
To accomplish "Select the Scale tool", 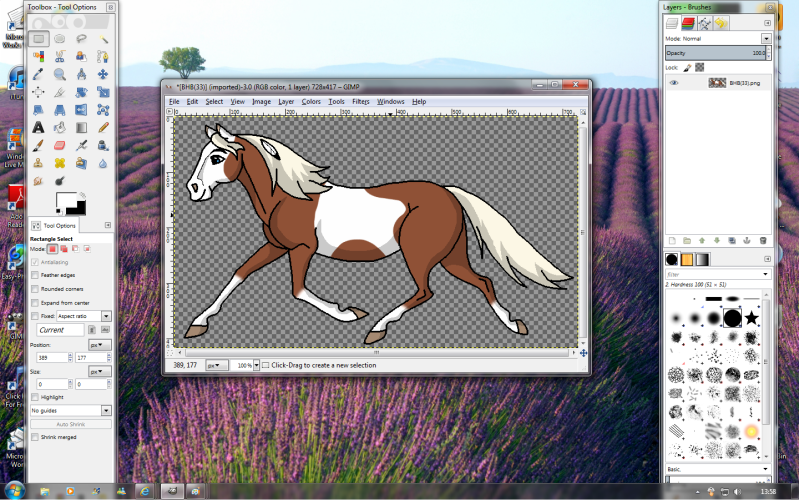I will point(103,92).
